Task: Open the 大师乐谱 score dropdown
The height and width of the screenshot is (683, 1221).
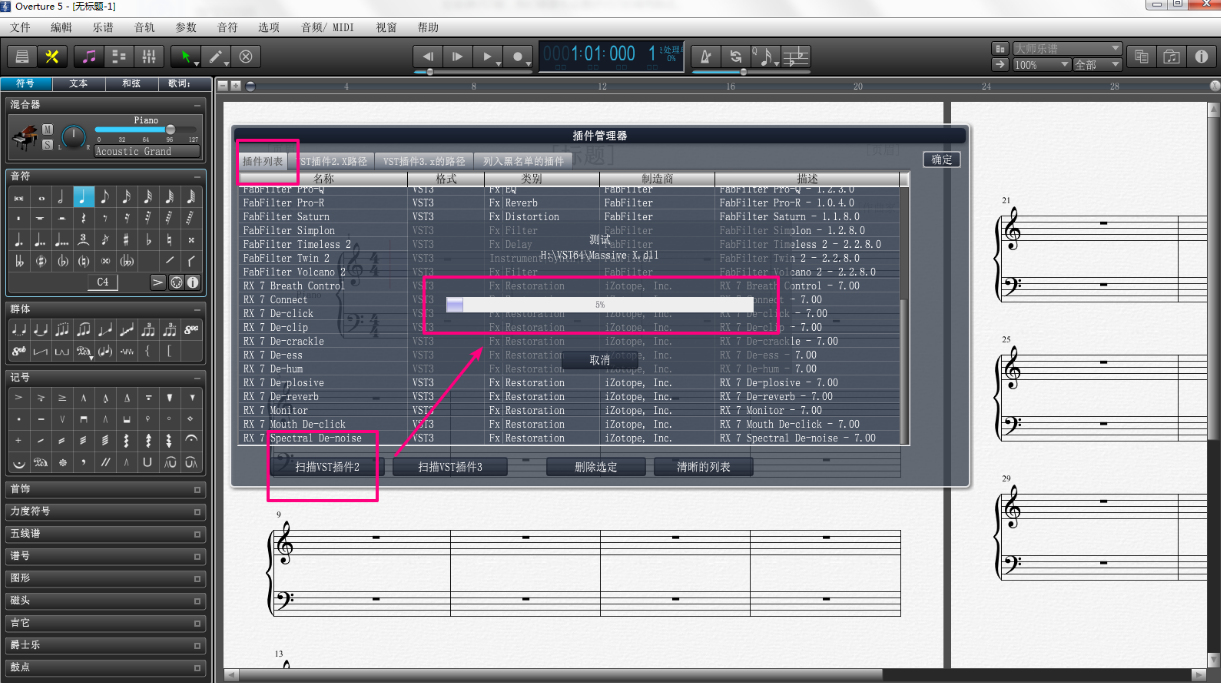Action: click(1067, 48)
